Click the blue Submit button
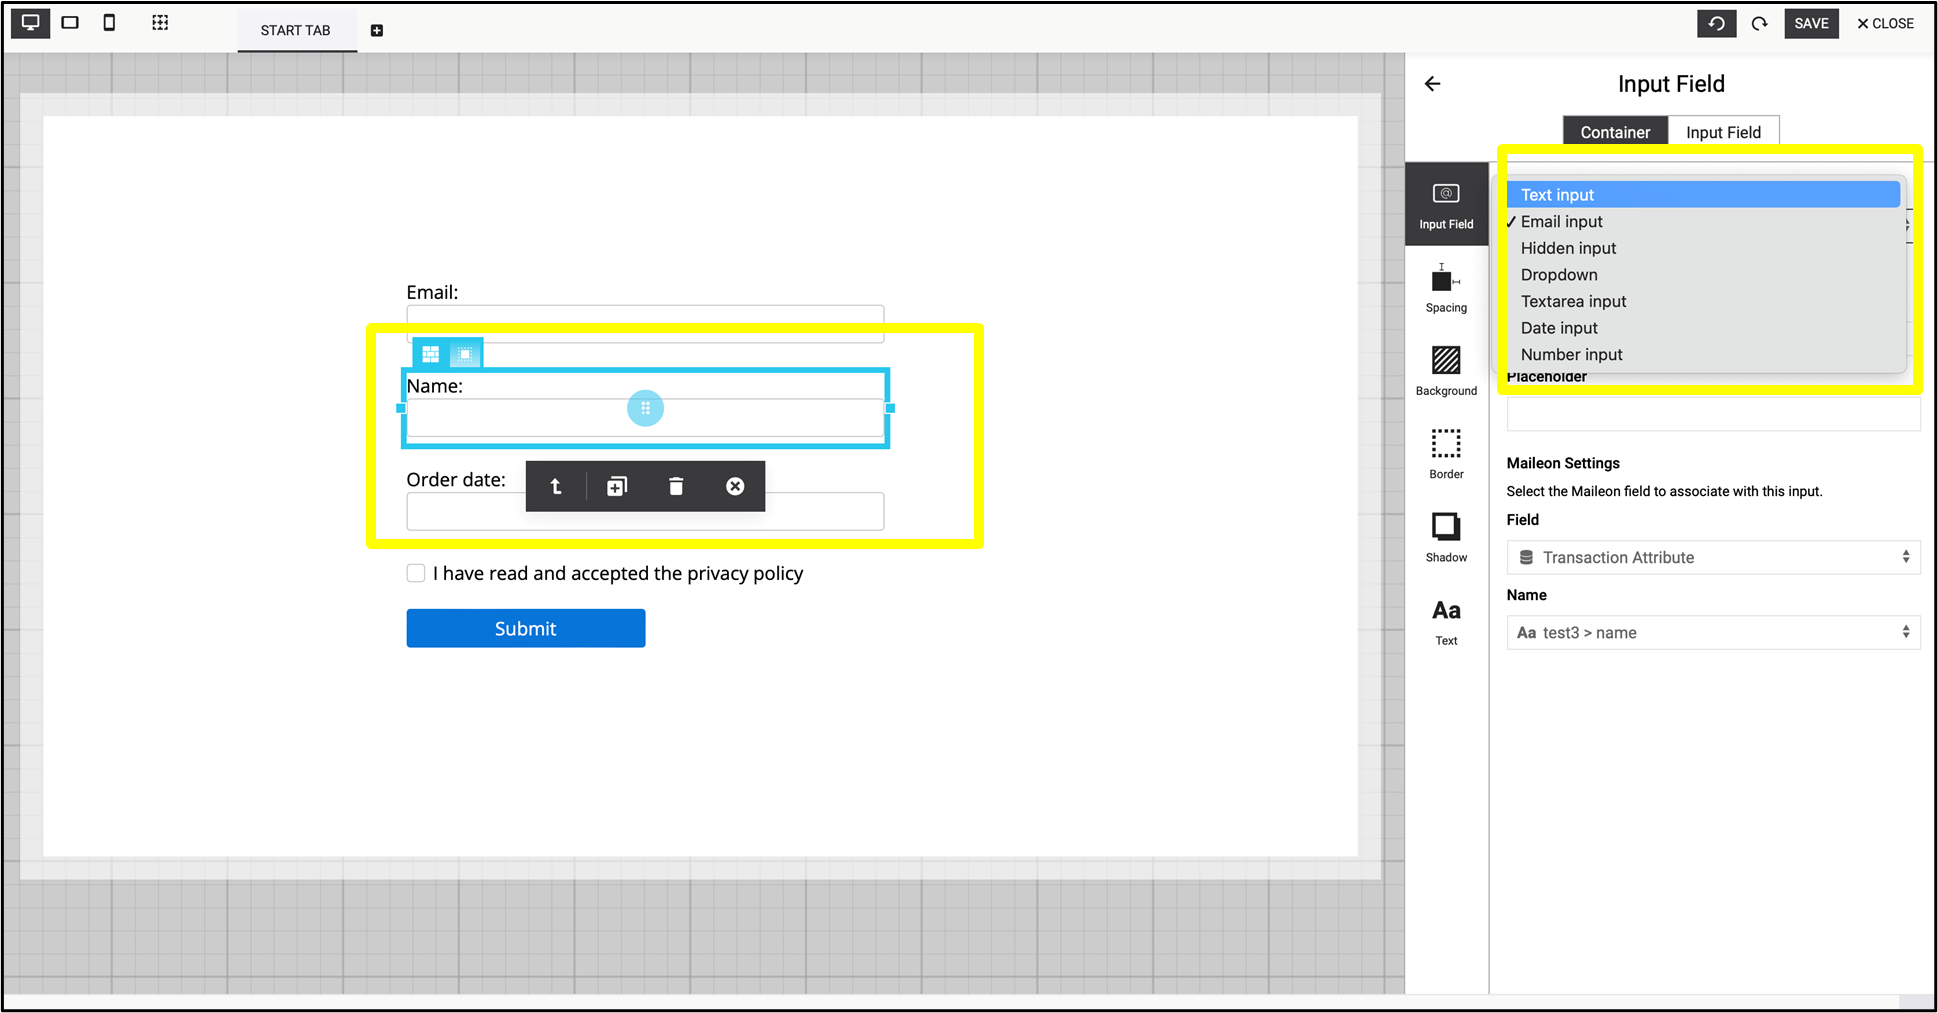 [x=526, y=628]
